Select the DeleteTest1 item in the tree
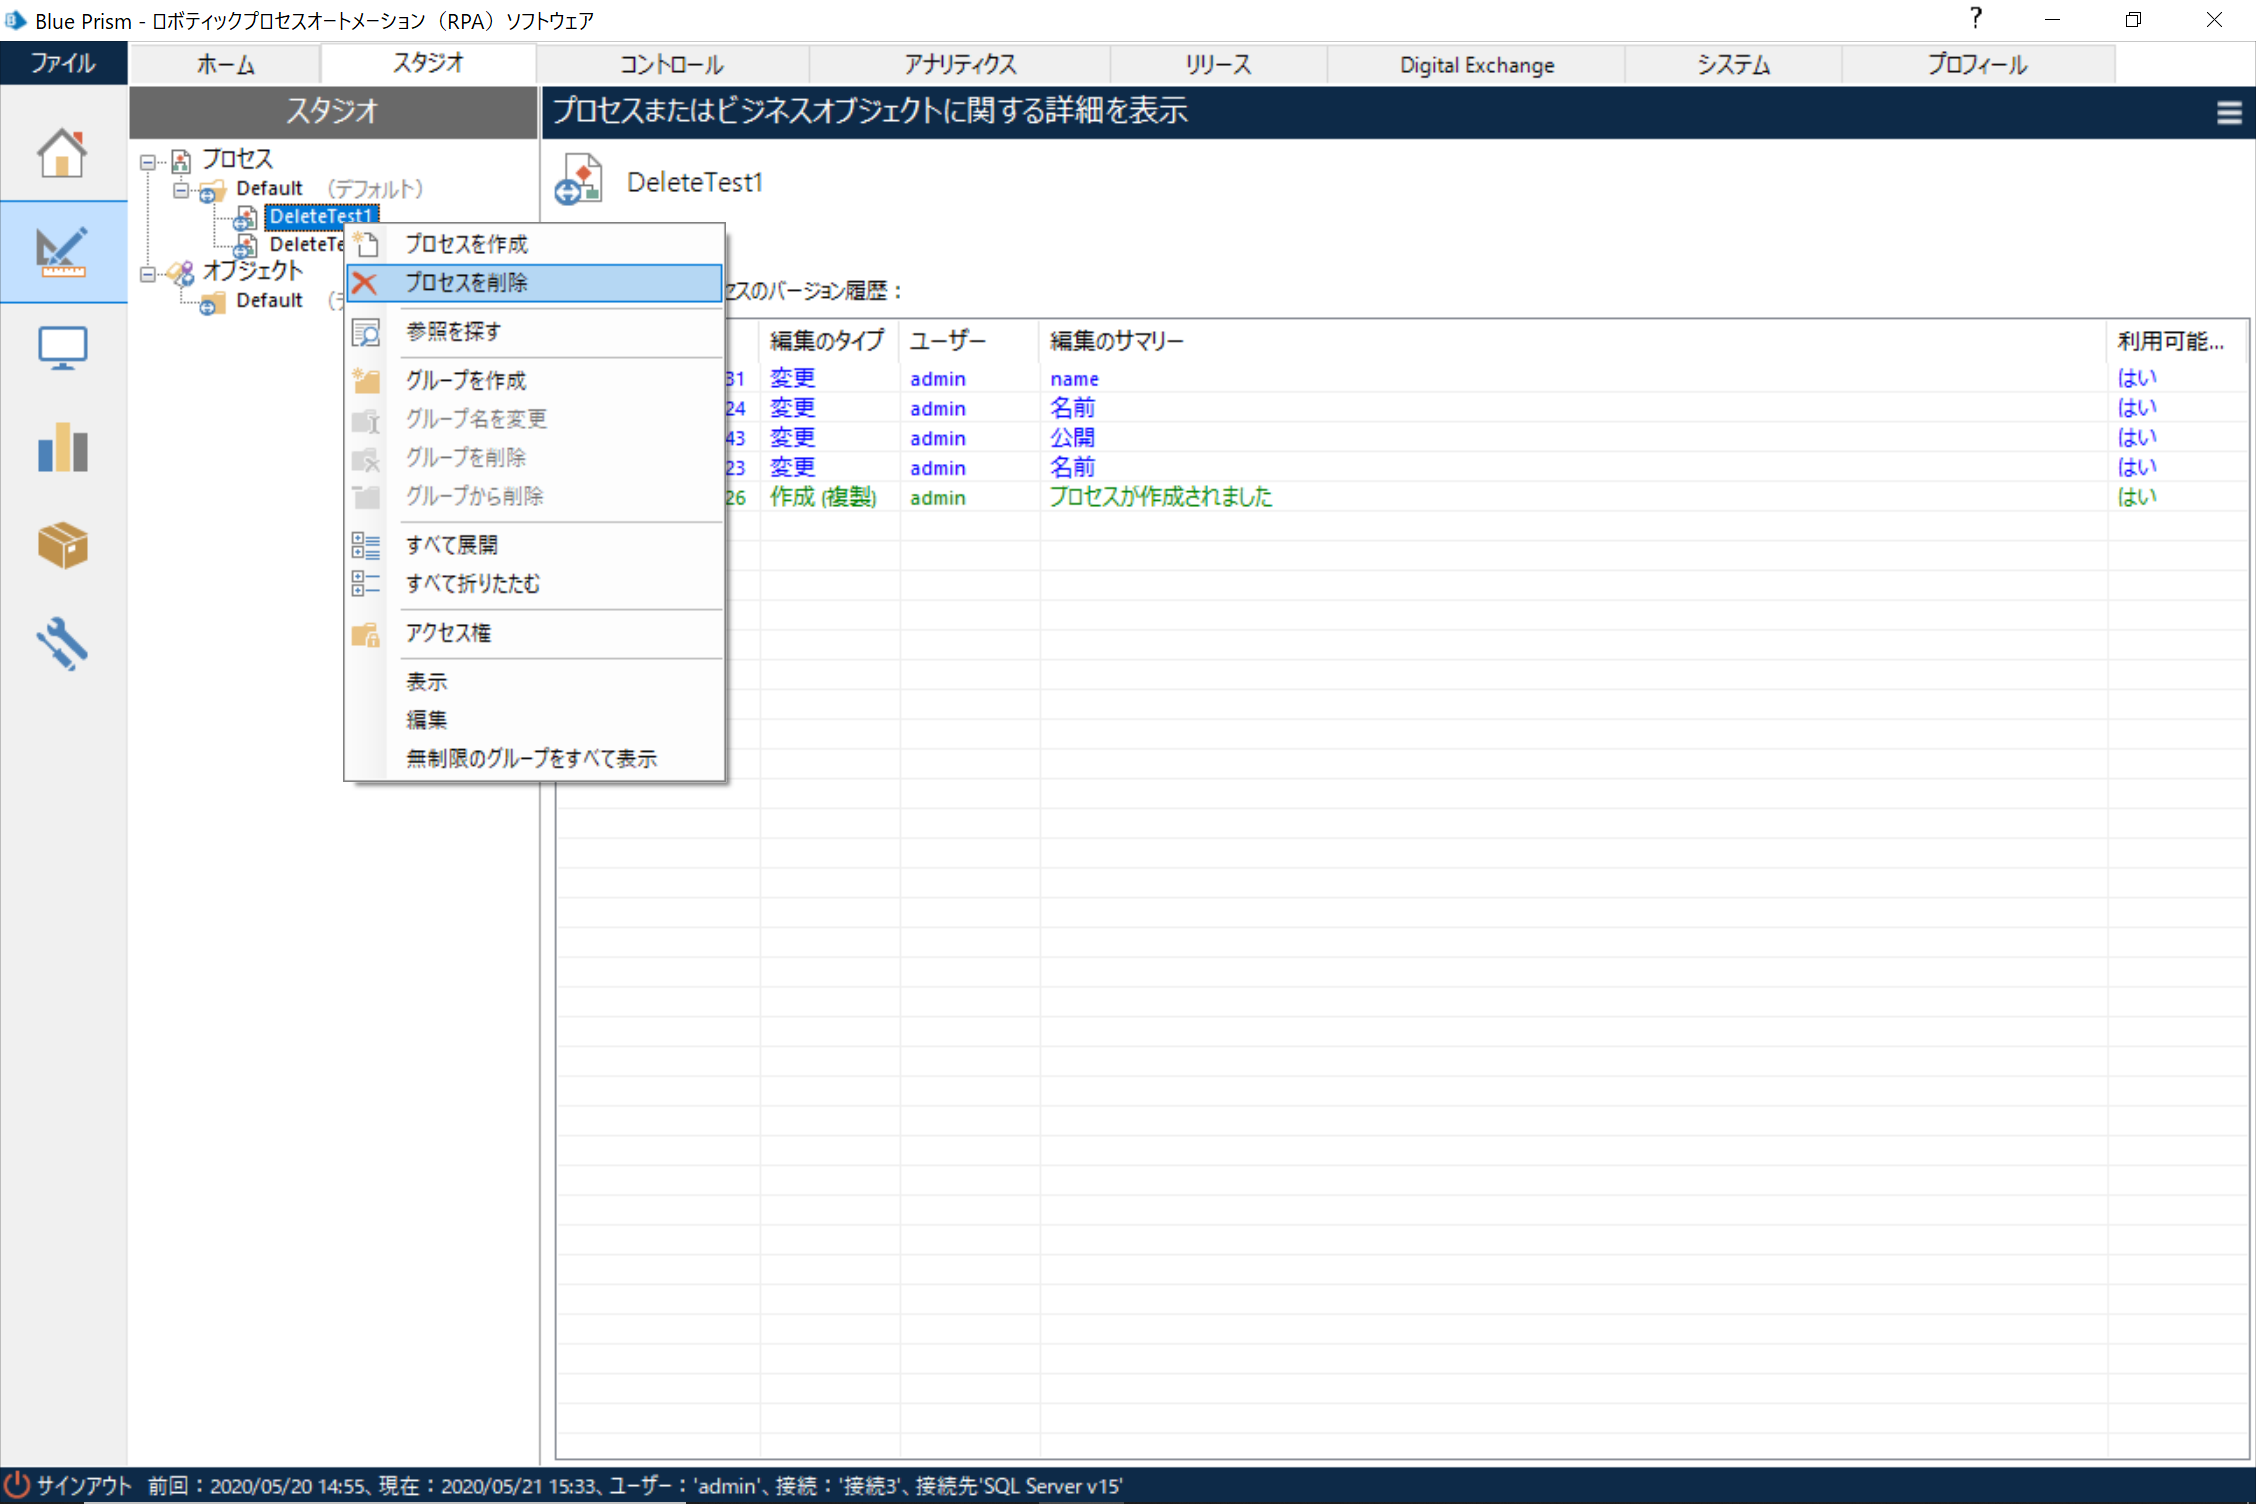Viewport: 2256px width, 1504px height. click(x=320, y=216)
